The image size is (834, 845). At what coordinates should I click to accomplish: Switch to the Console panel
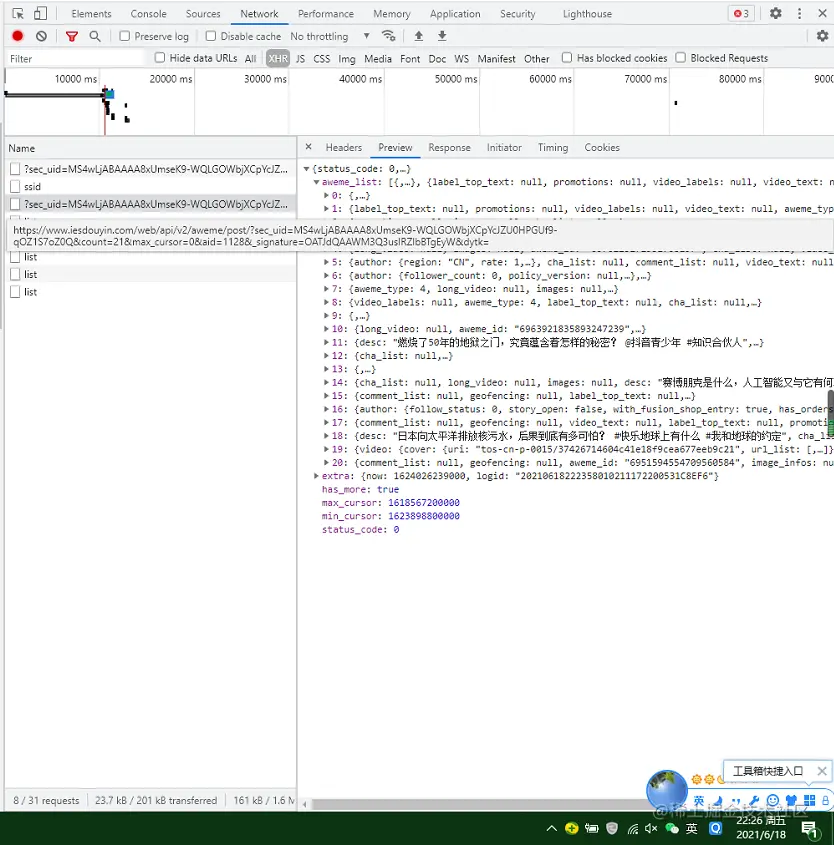pos(148,14)
